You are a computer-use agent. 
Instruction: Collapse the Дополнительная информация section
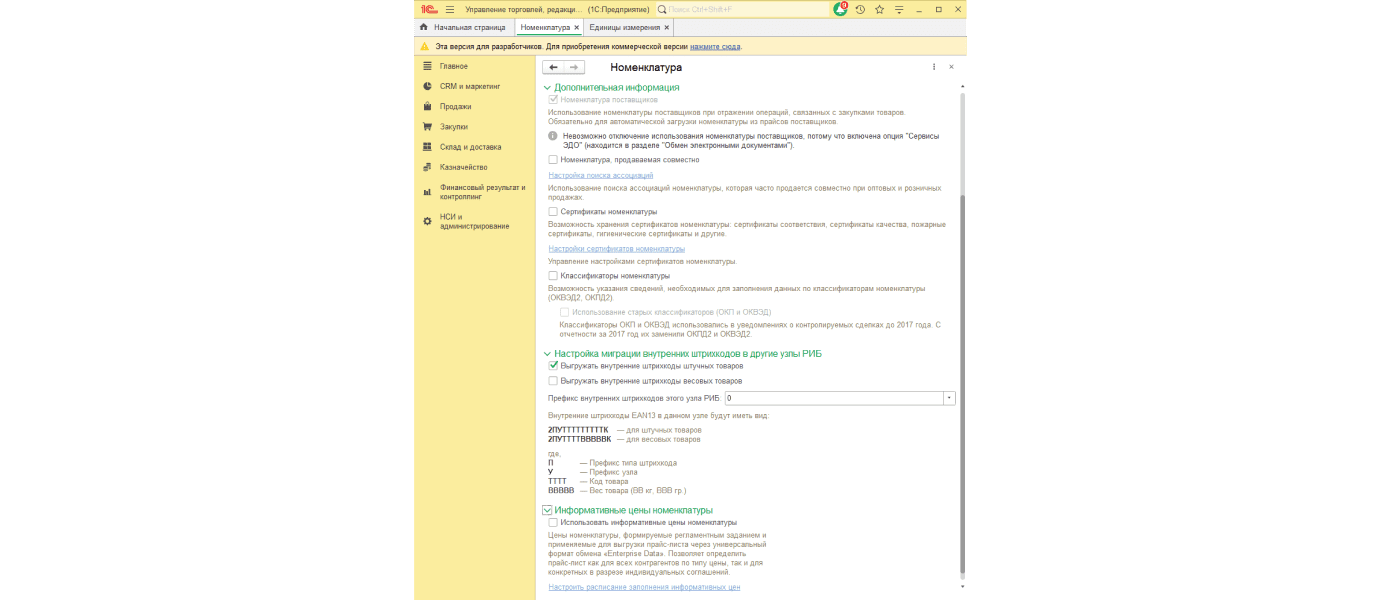click(547, 88)
